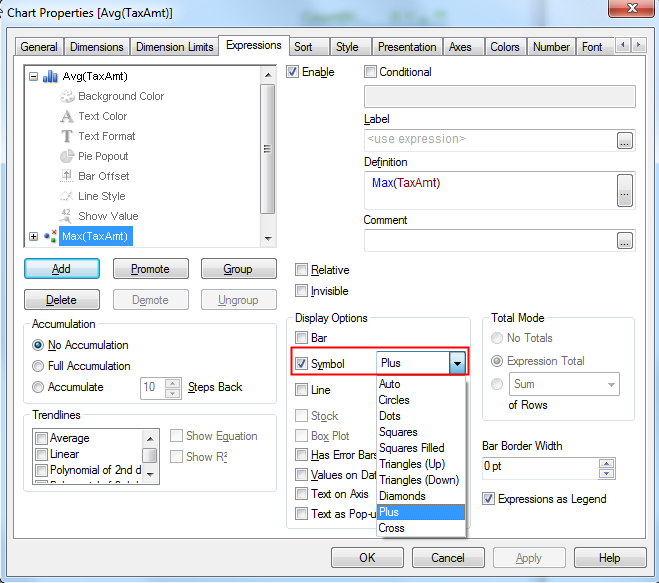The image size is (659, 583).
Task: Decrease Bar Border Width with down arrow
Action: tap(606, 473)
